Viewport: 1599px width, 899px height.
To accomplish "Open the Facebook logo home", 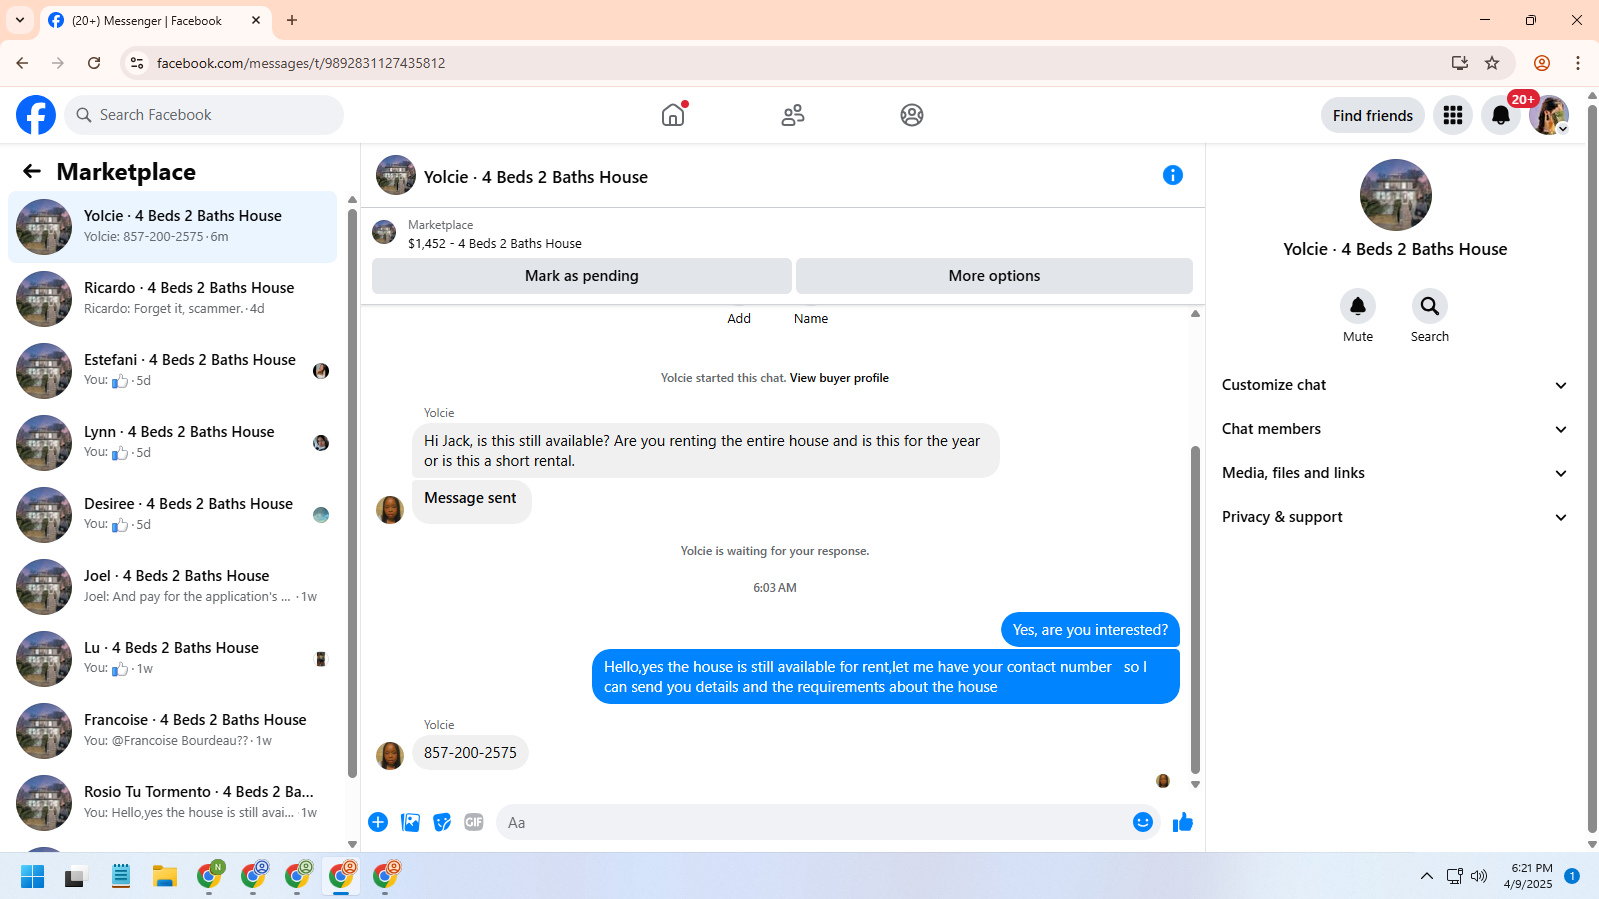I will click(x=36, y=115).
